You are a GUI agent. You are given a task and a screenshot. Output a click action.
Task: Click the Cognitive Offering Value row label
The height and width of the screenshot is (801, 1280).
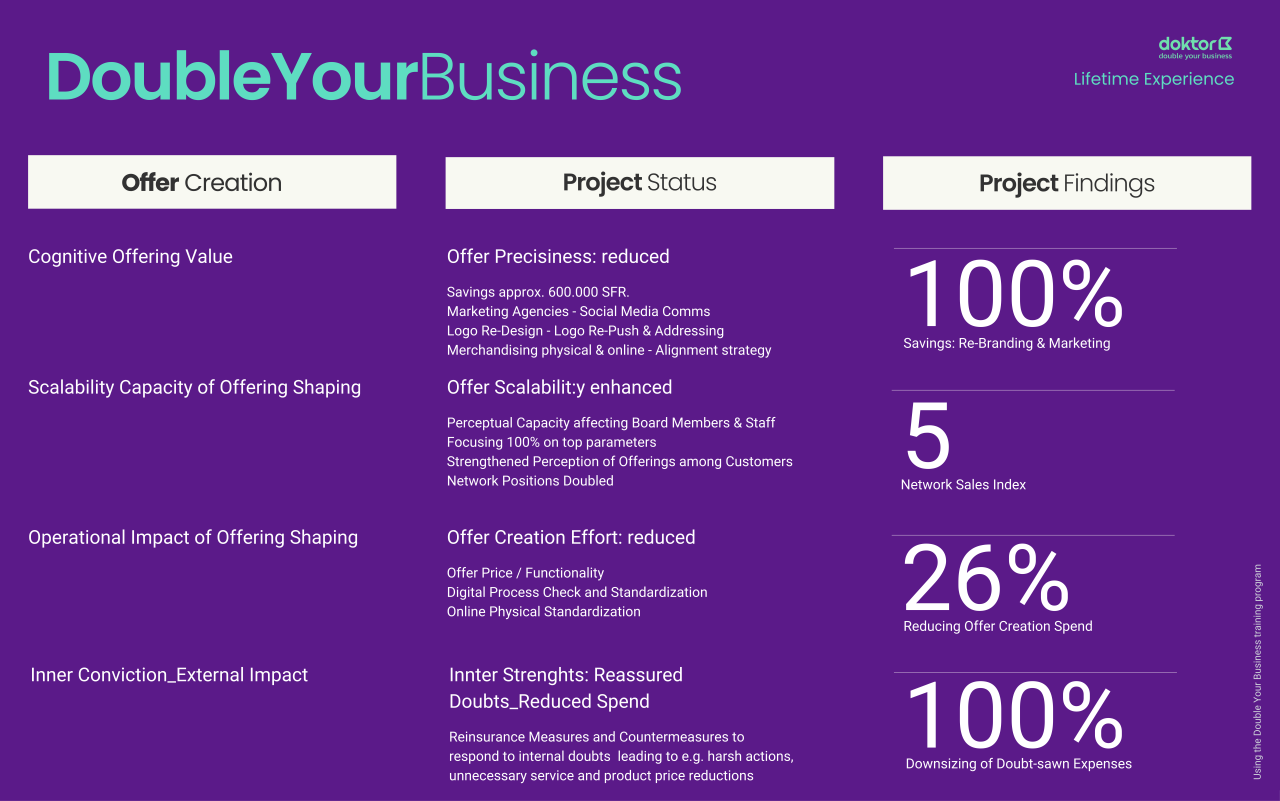coord(130,257)
